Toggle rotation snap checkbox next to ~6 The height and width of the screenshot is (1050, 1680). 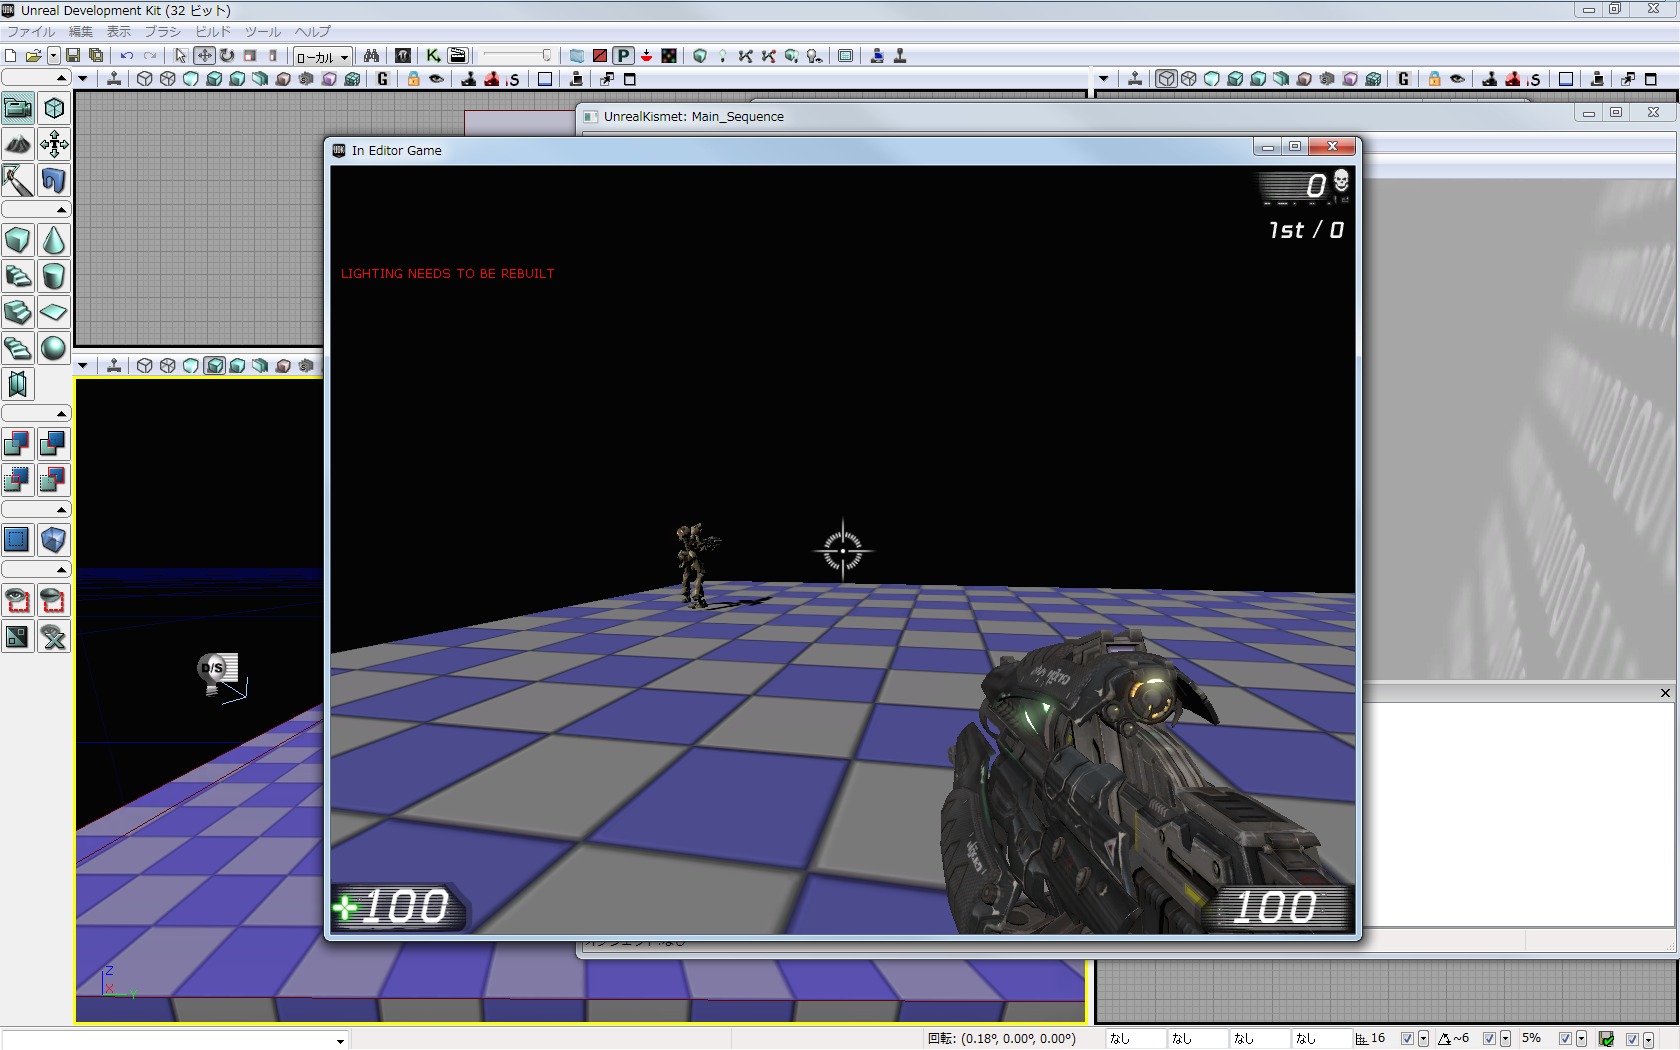pos(1489,1039)
